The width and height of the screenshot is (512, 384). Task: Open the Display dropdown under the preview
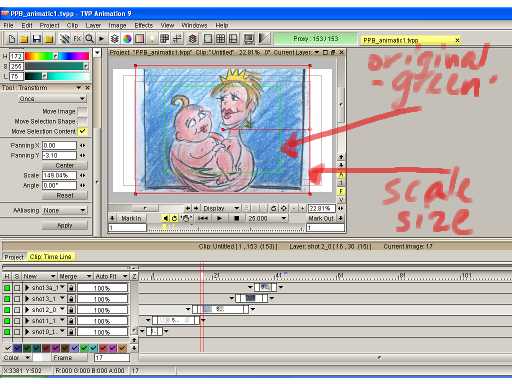tap(221, 208)
